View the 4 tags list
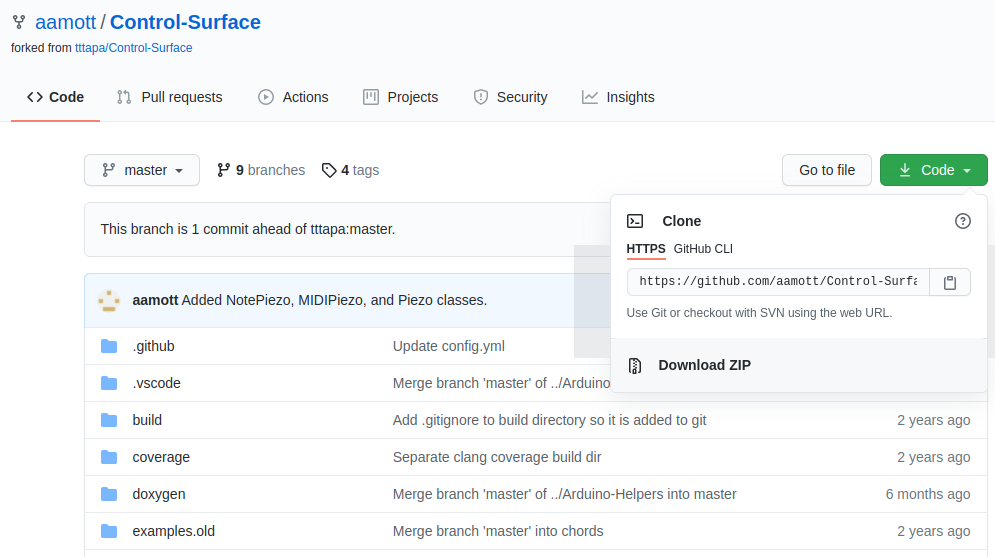Viewport: 995px width, 557px height. click(350, 170)
